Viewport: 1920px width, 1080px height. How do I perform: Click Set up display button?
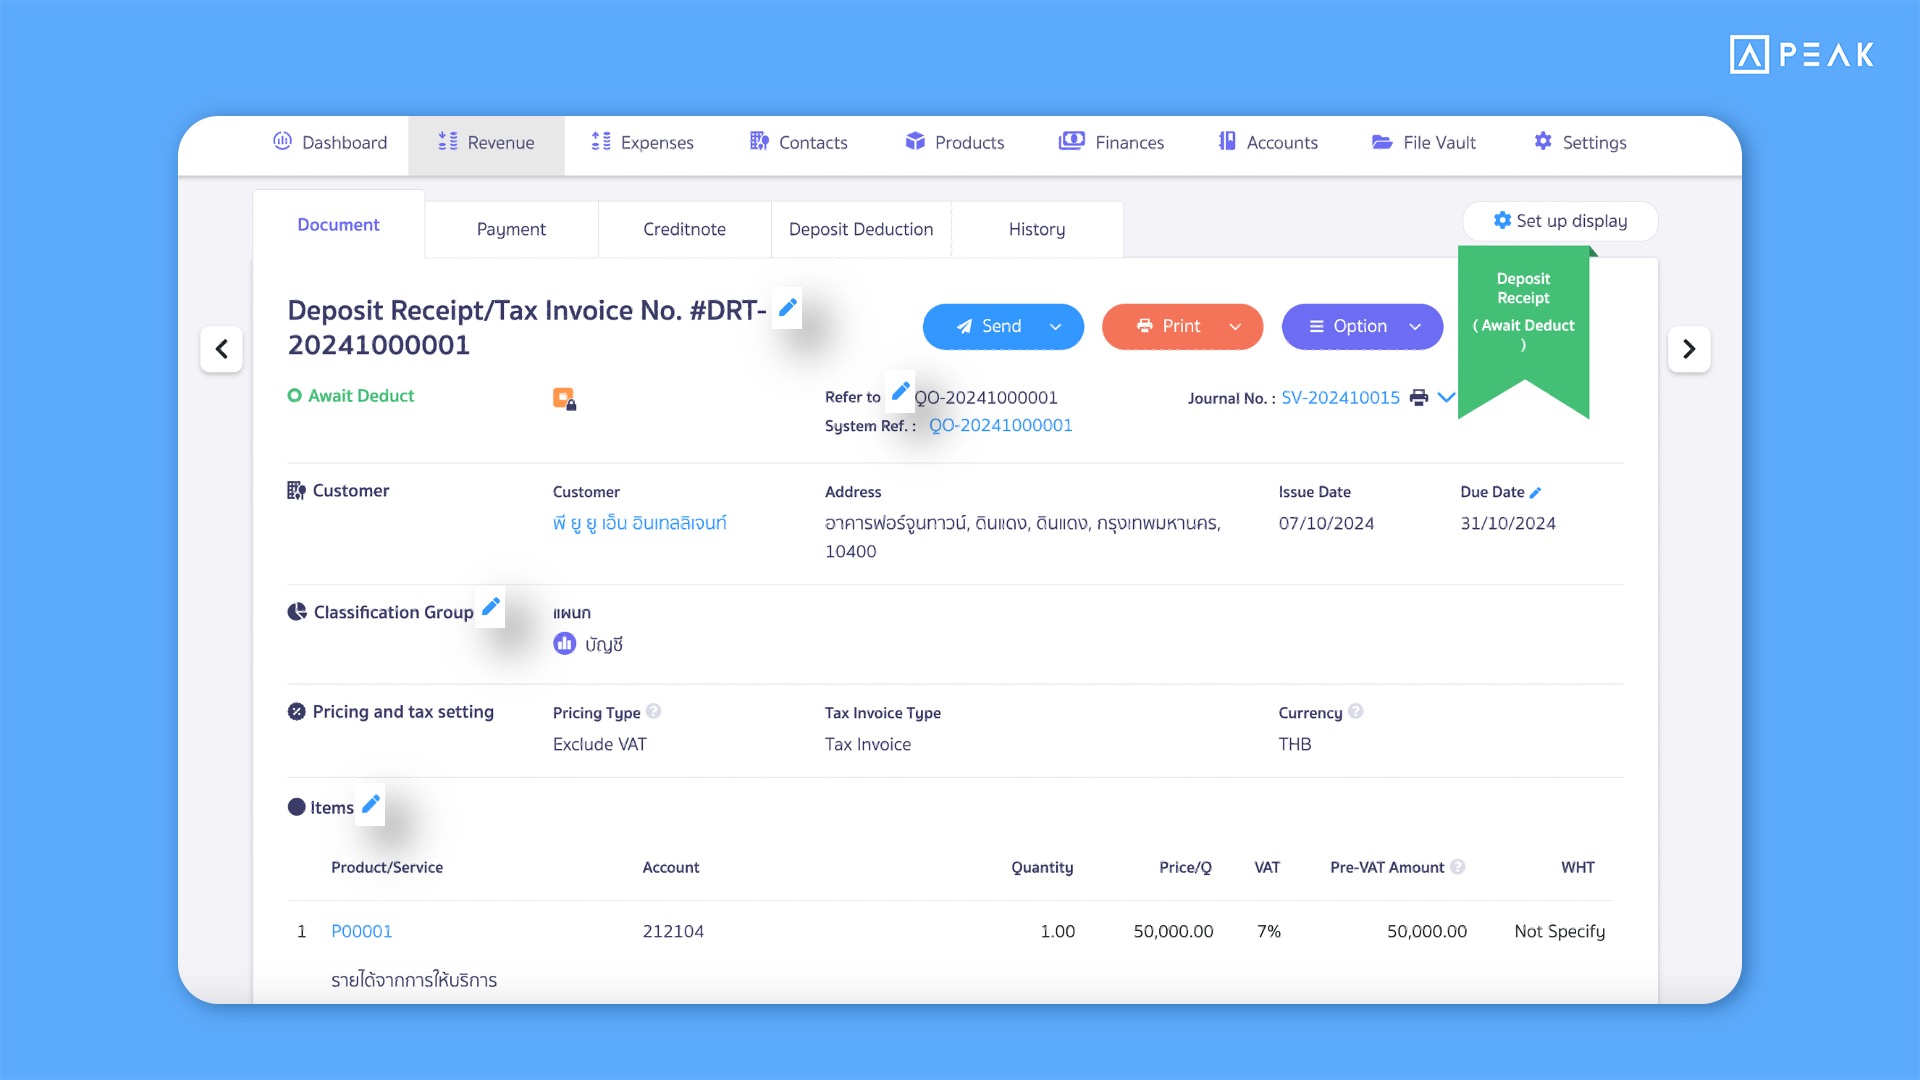coord(1560,221)
